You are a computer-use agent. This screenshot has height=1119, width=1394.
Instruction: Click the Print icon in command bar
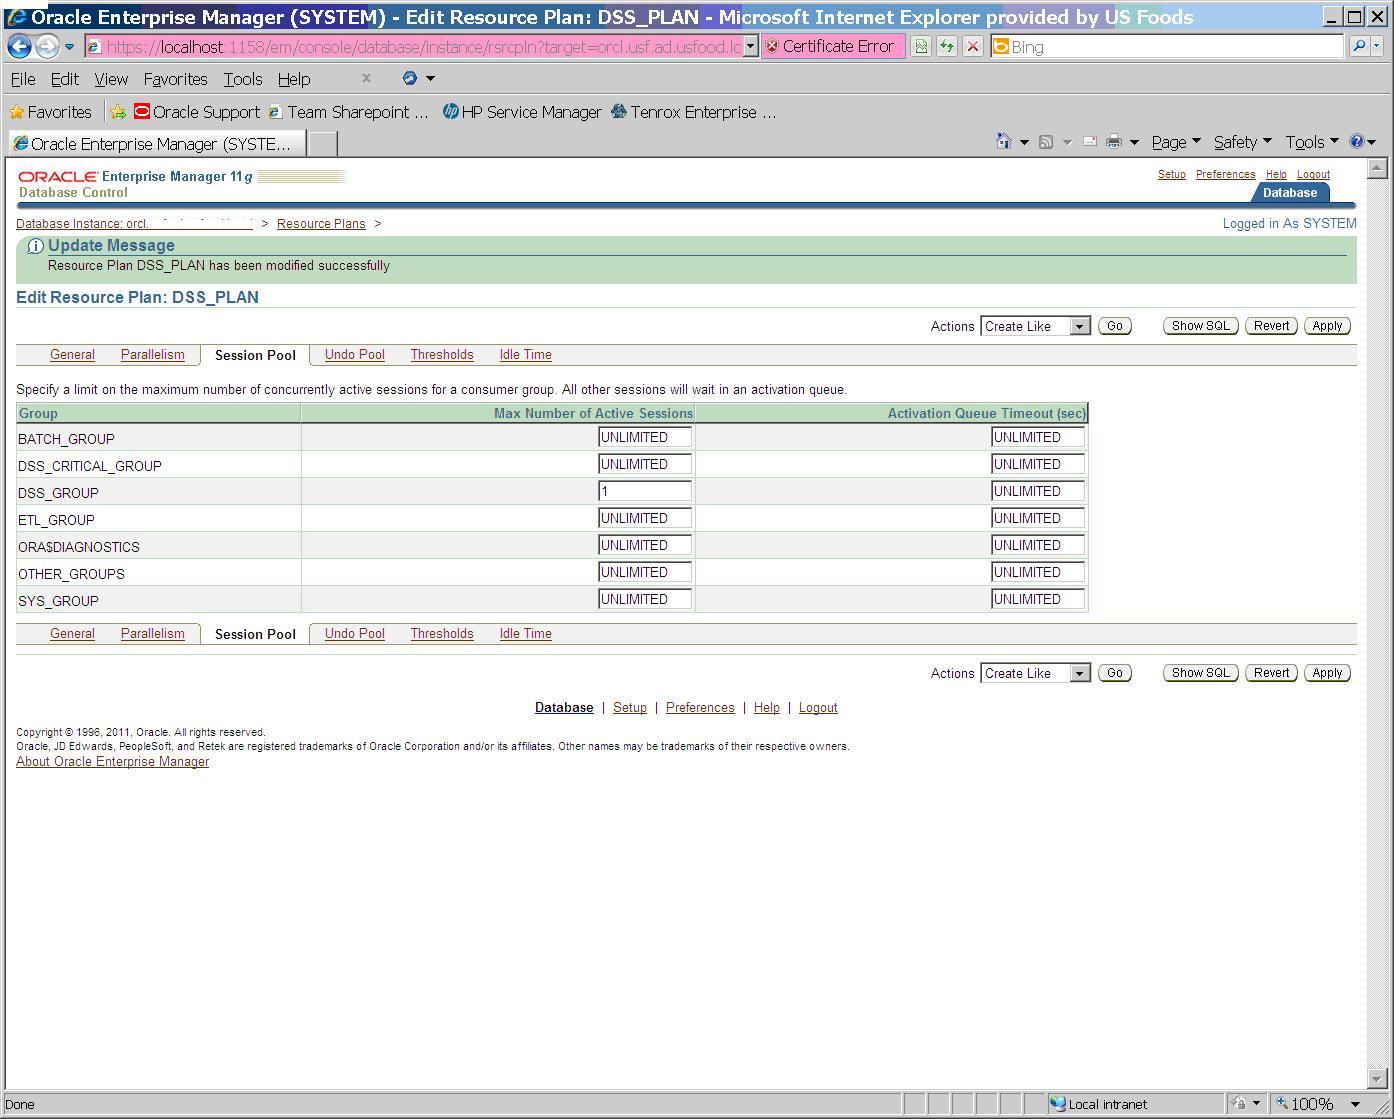click(x=1114, y=142)
